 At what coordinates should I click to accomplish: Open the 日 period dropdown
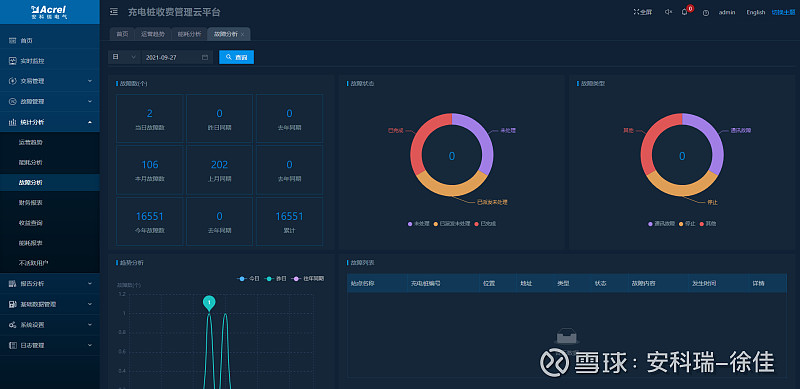124,57
